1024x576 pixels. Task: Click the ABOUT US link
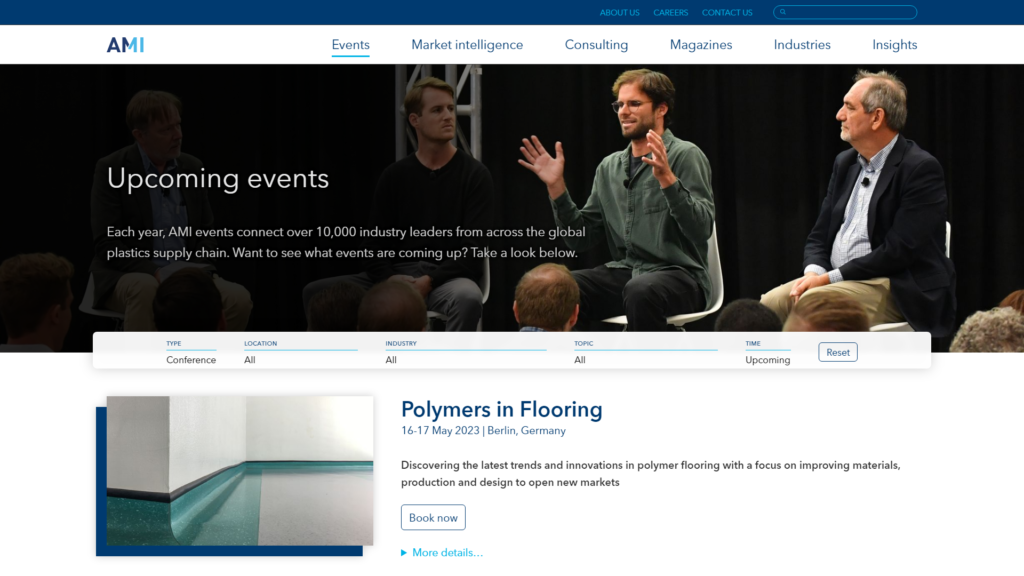[x=619, y=12]
